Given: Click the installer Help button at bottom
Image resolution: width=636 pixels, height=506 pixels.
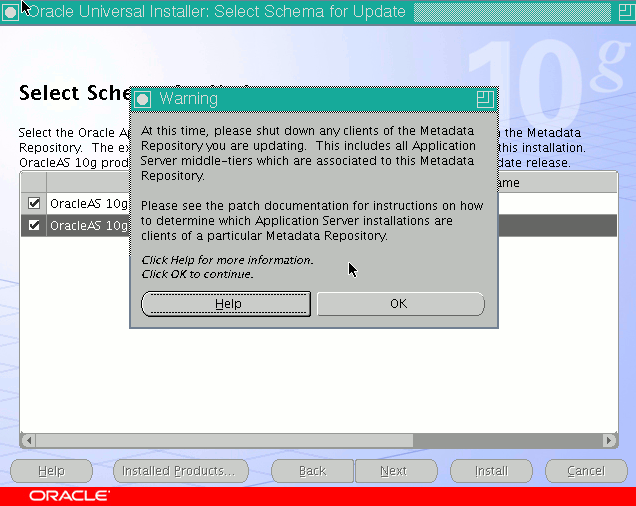Looking at the screenshot, I should click(x=52, y=471).
